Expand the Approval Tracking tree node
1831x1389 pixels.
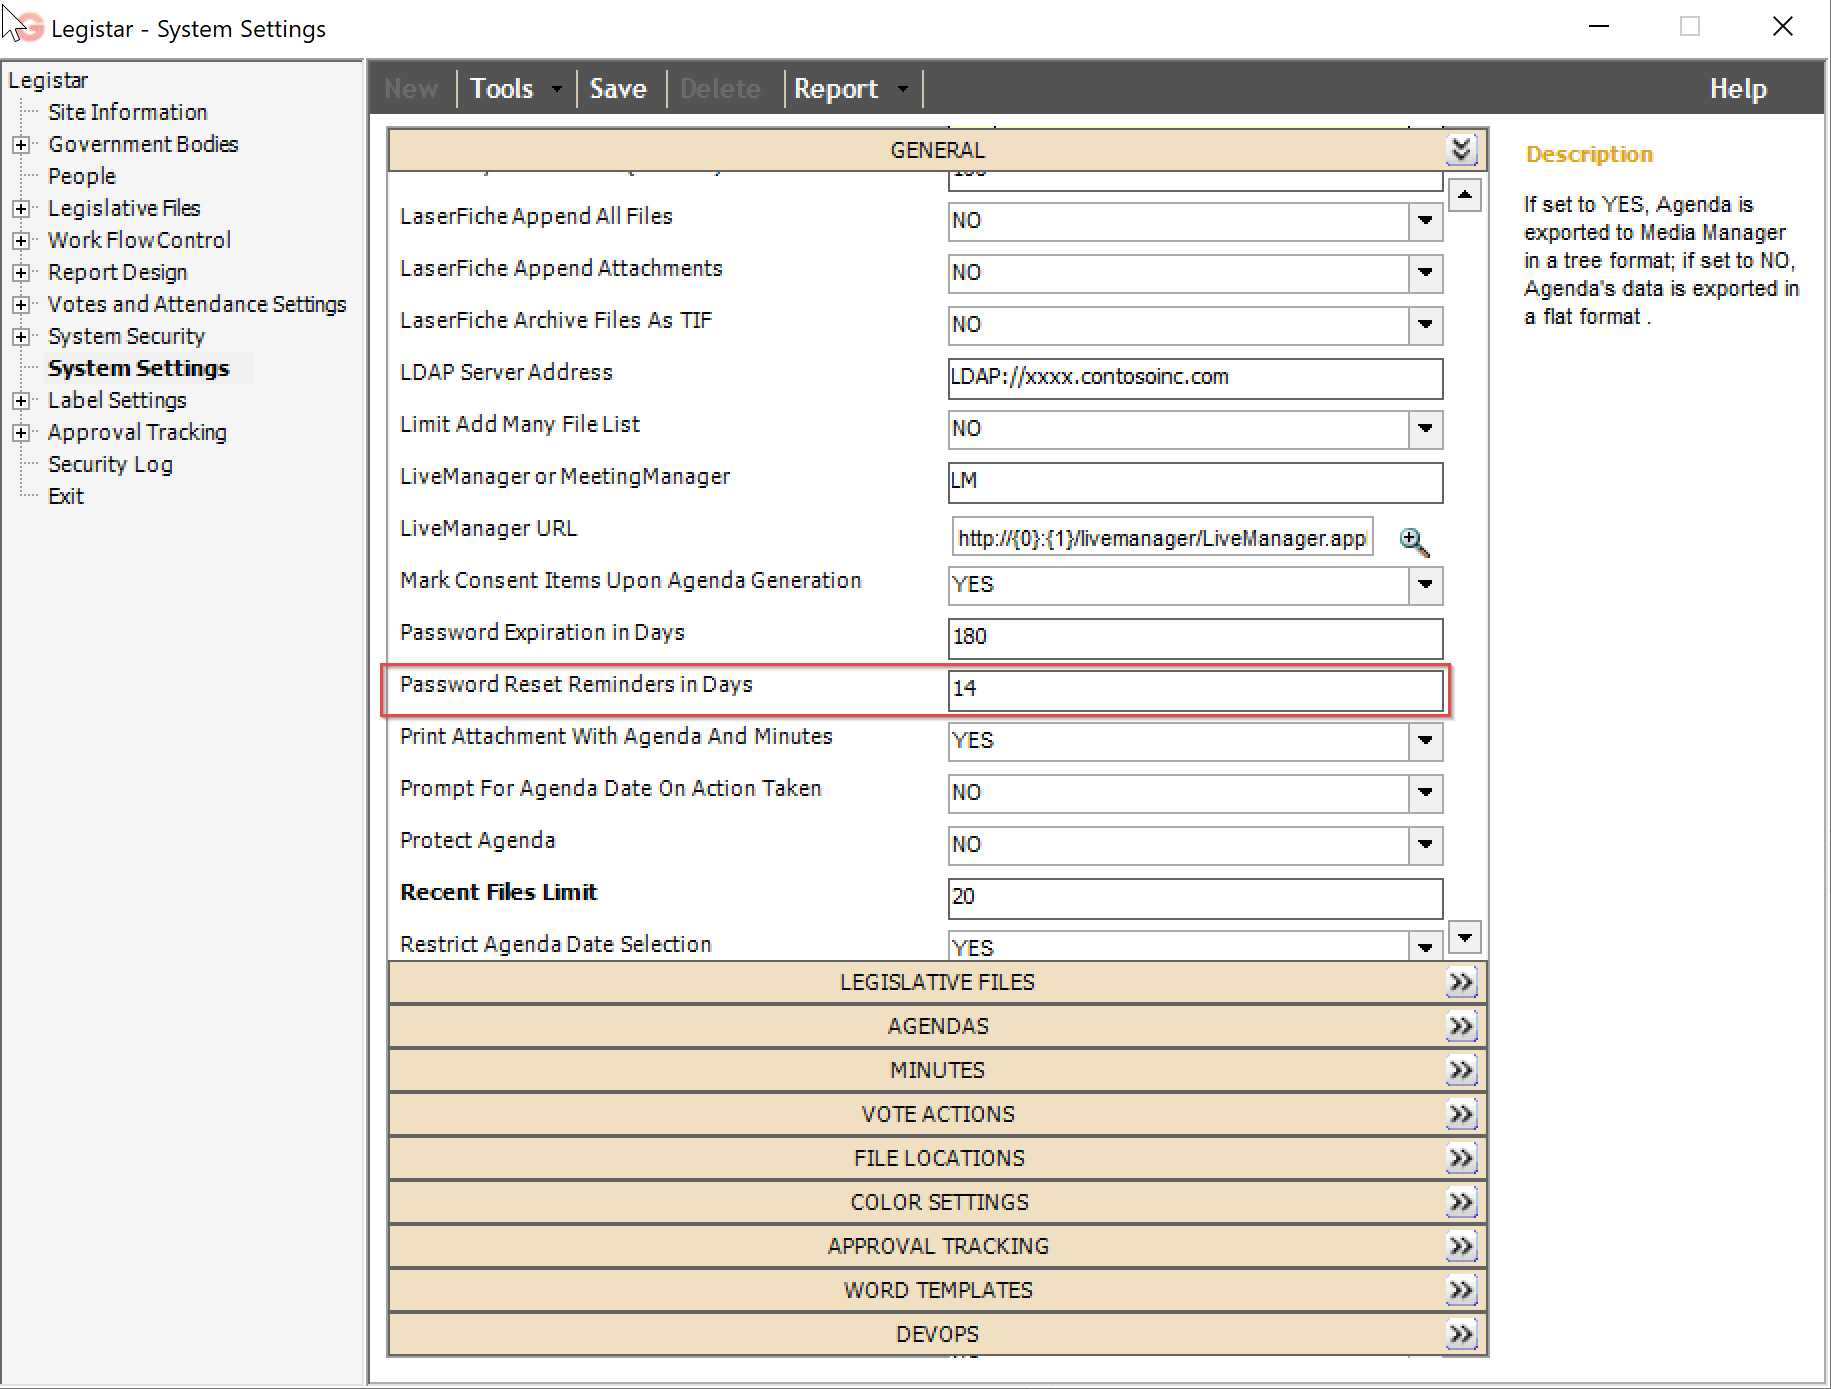(x=21, y=432)
